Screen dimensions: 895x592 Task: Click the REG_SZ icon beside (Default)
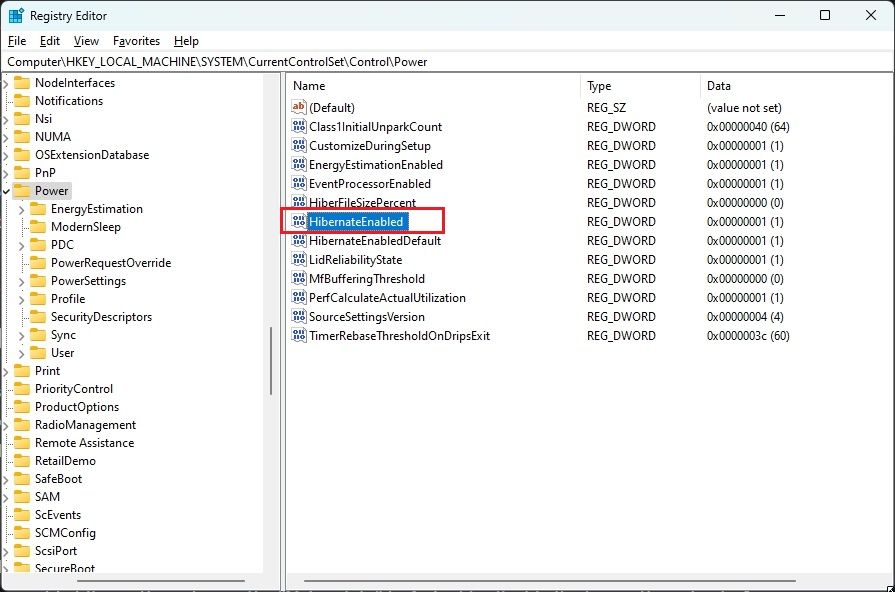(299, 107)
